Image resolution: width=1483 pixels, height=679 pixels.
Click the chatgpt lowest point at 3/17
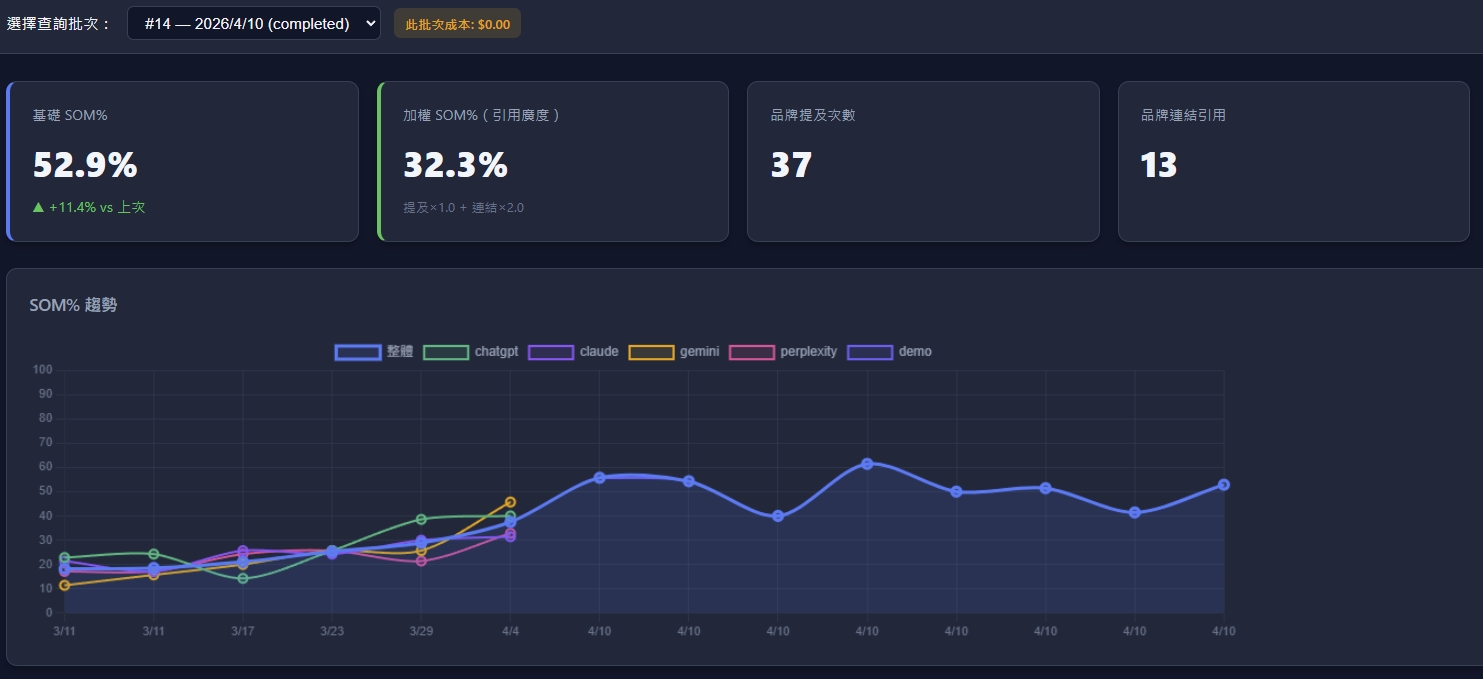[x=243, y=578]
